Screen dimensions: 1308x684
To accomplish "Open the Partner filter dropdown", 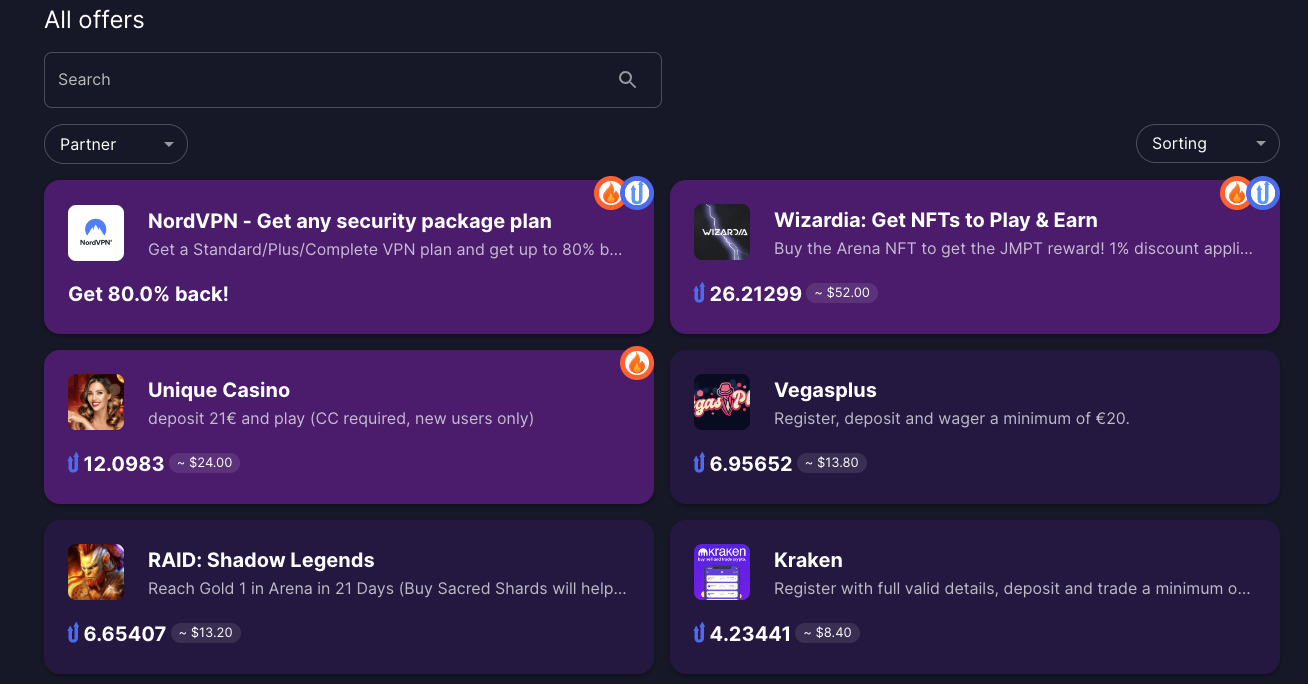I will [x=116, y=144].
